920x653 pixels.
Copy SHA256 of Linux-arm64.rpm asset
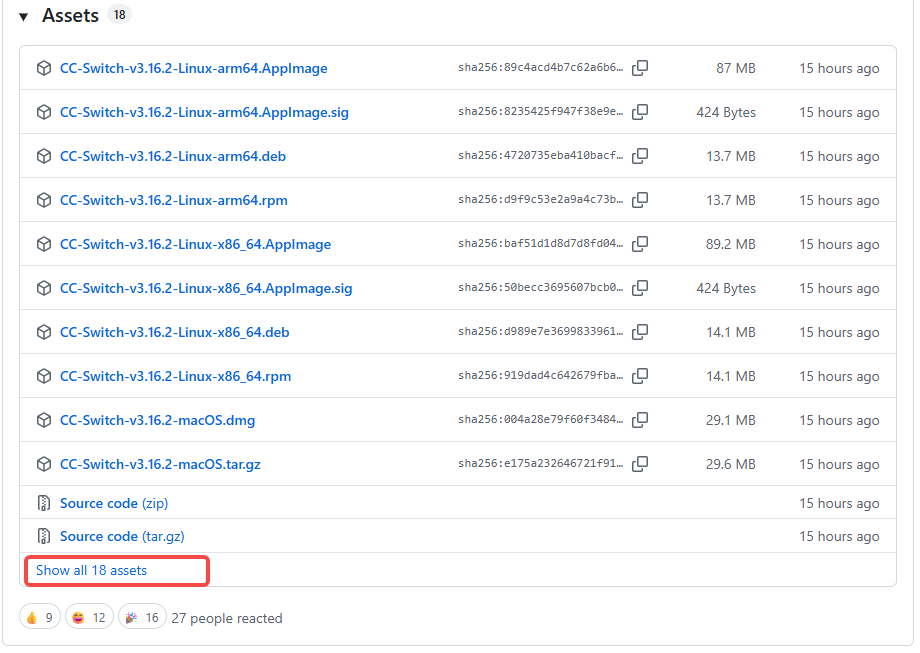[x=640, y=200]
